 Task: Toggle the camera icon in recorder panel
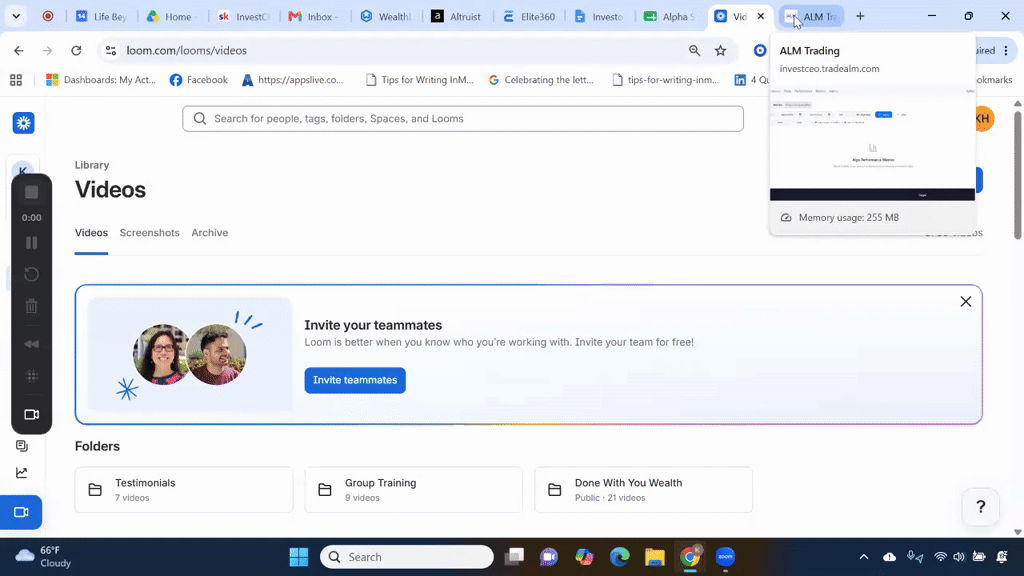pos(31,415)
